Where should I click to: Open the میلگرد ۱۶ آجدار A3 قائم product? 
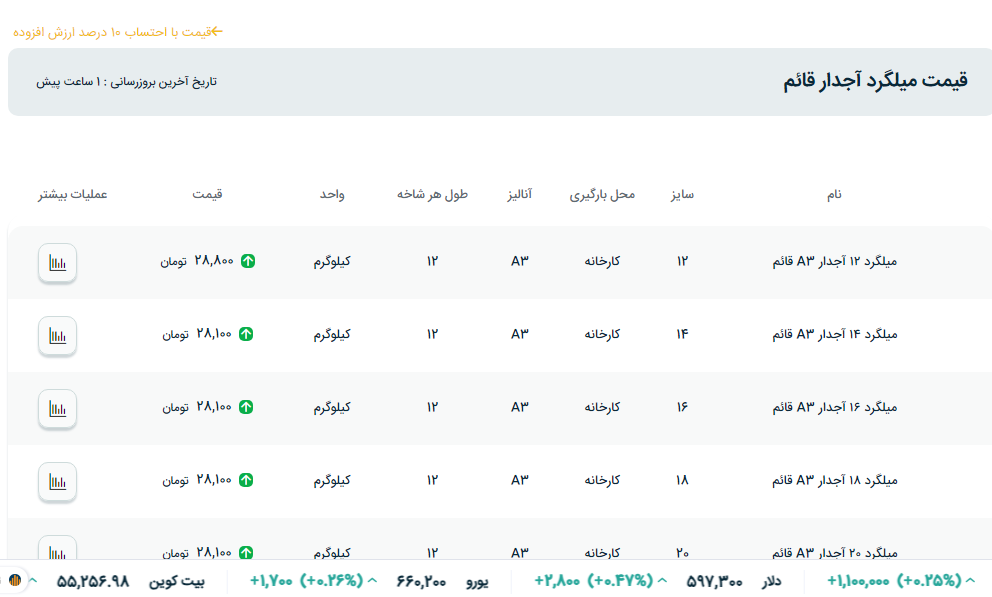coord(835,407)
